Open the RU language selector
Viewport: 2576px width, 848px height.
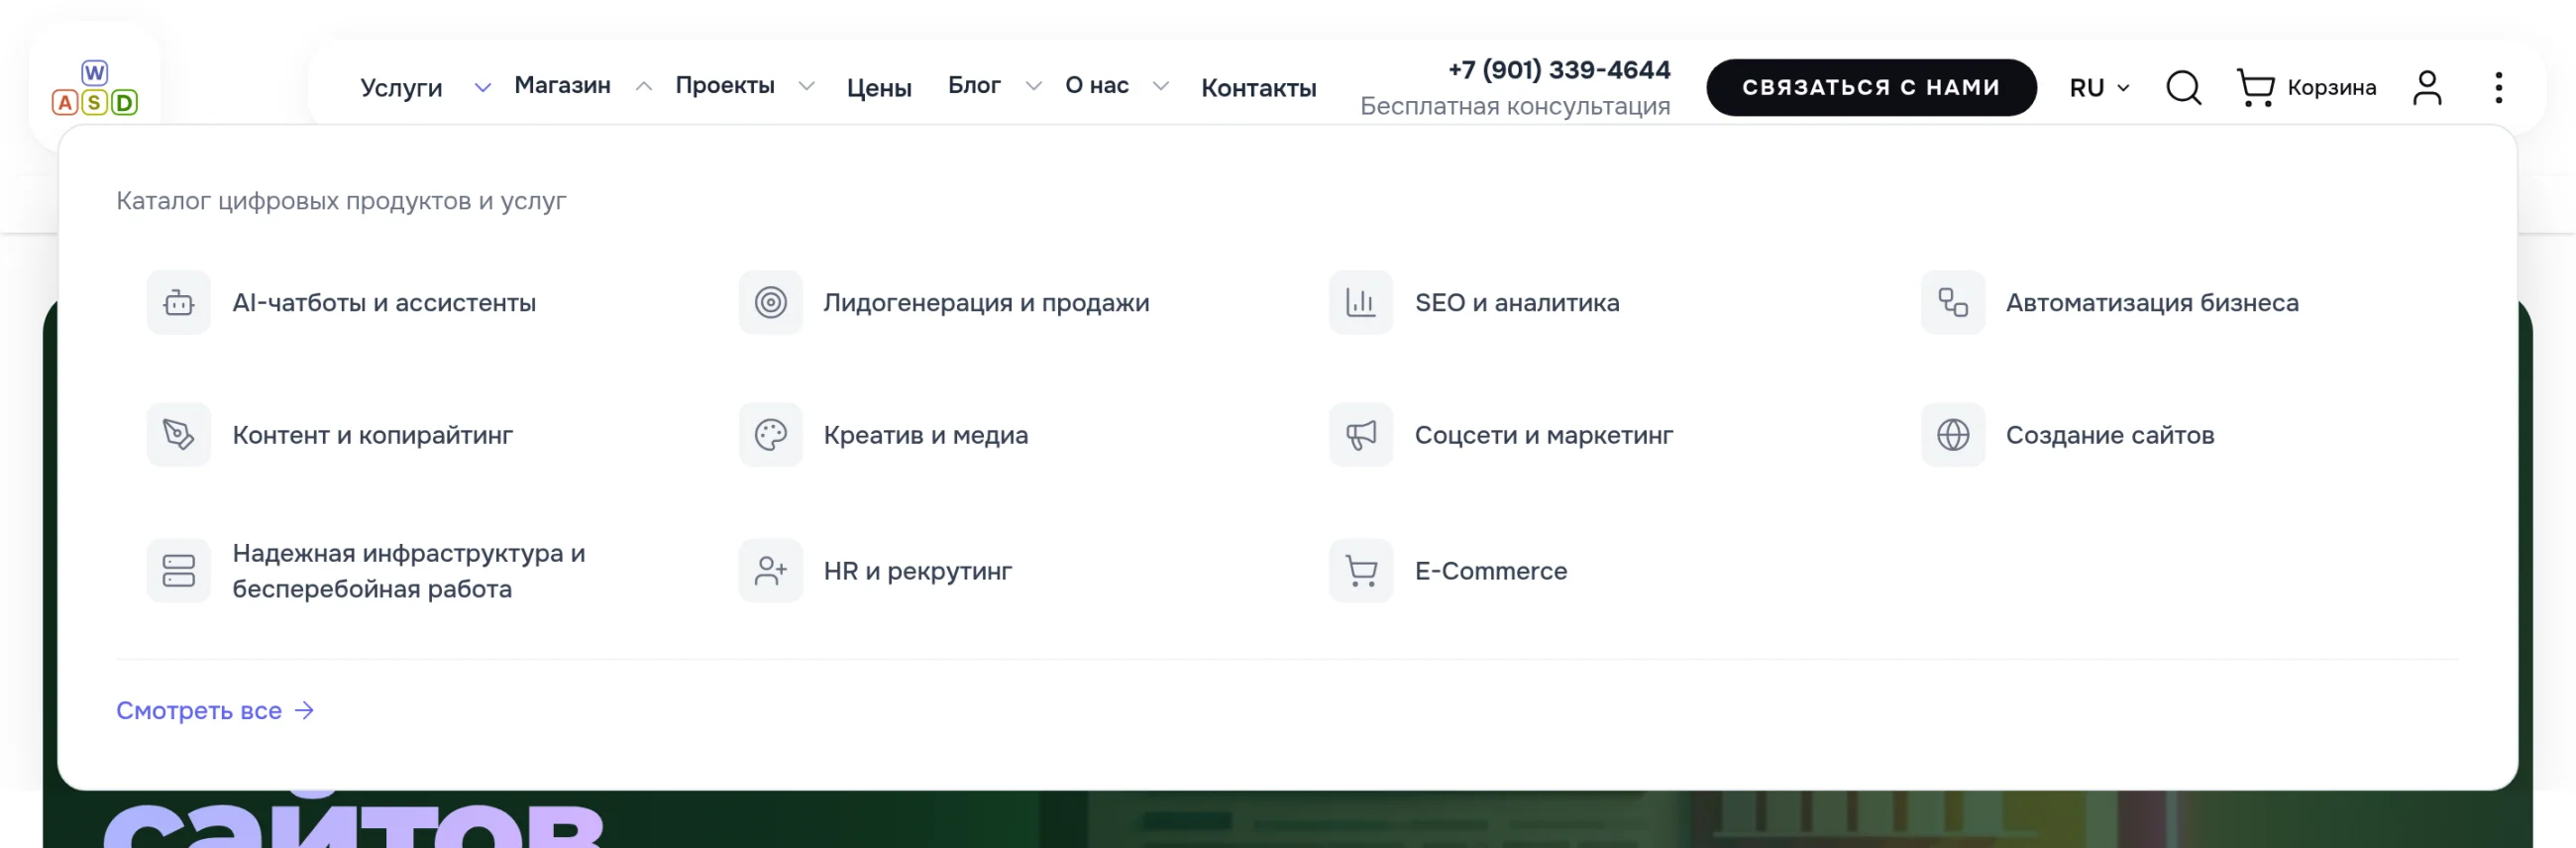[2099, 88]
